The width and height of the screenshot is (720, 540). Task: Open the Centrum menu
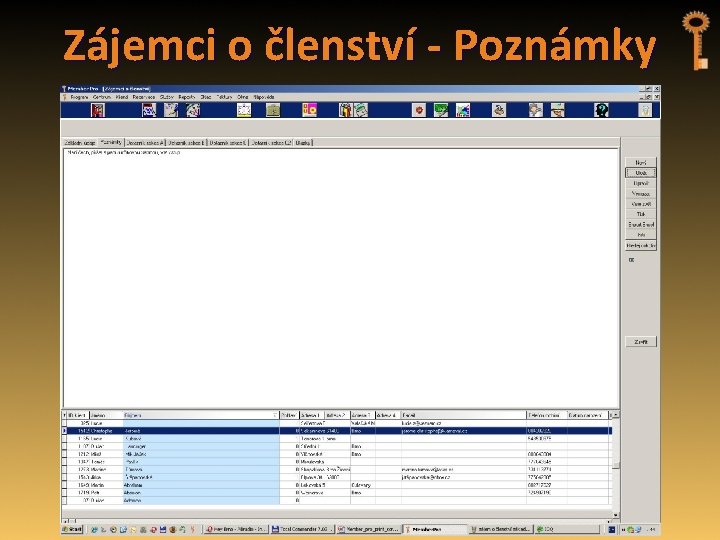click(x=102, y=97)
